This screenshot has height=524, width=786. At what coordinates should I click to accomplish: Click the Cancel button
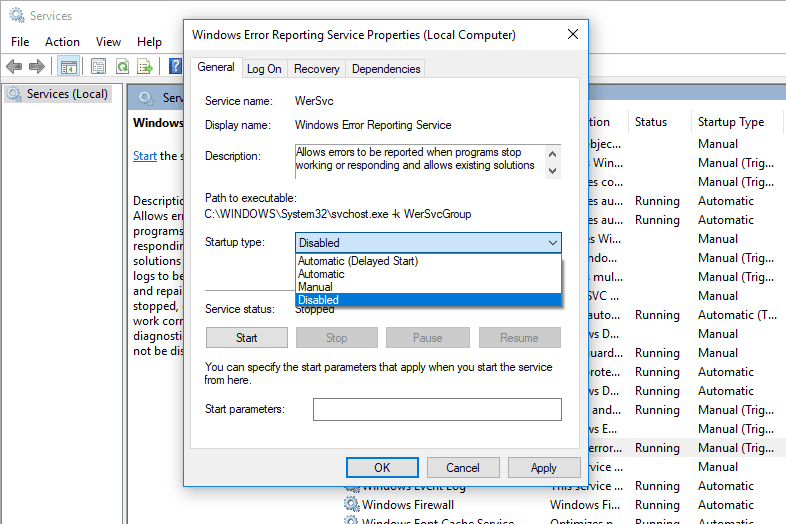tap(463, 467)
